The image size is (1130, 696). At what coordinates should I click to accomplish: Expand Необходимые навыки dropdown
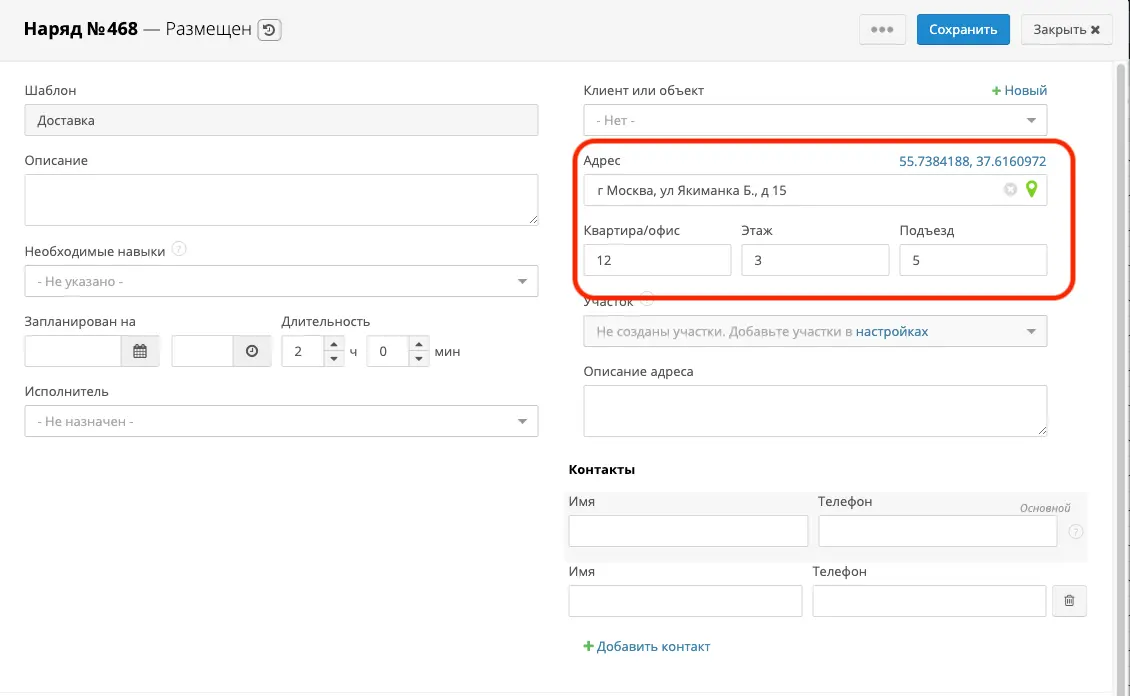click(x=281, y=281)
